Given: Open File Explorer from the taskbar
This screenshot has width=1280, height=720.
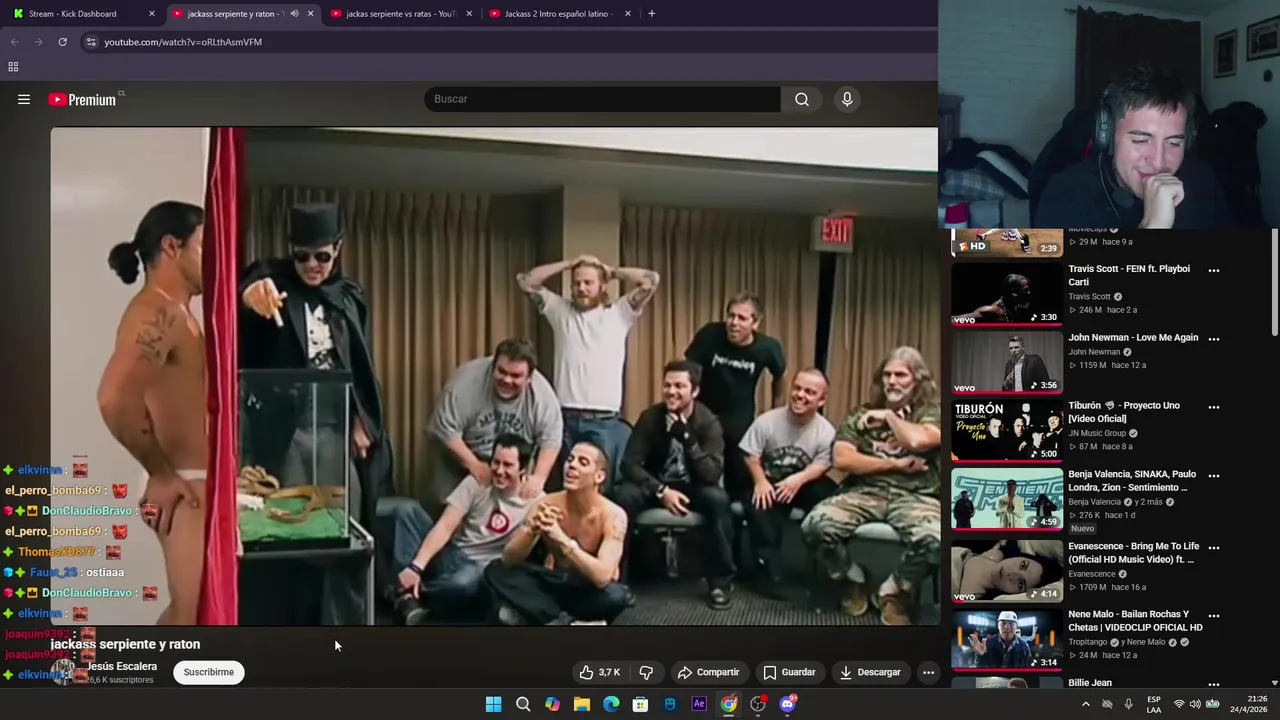Looking at the screenshot, I should click(581, 704).
